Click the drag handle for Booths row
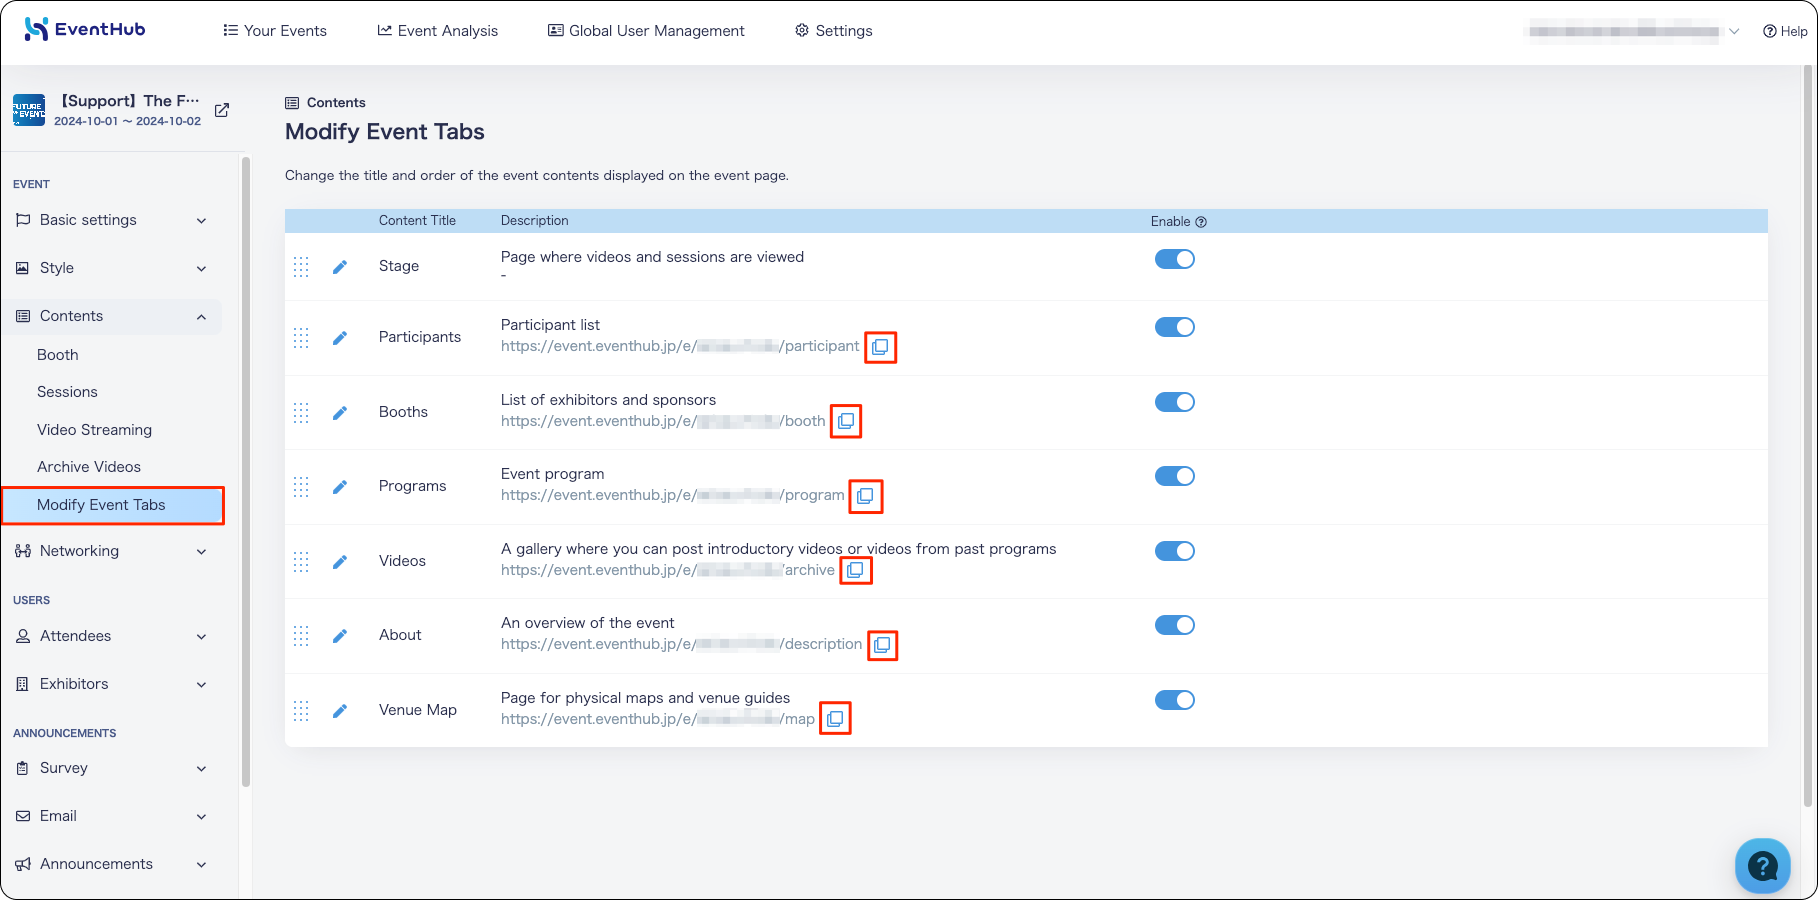Screen dimensions: 1818x900 click(301, 412)
